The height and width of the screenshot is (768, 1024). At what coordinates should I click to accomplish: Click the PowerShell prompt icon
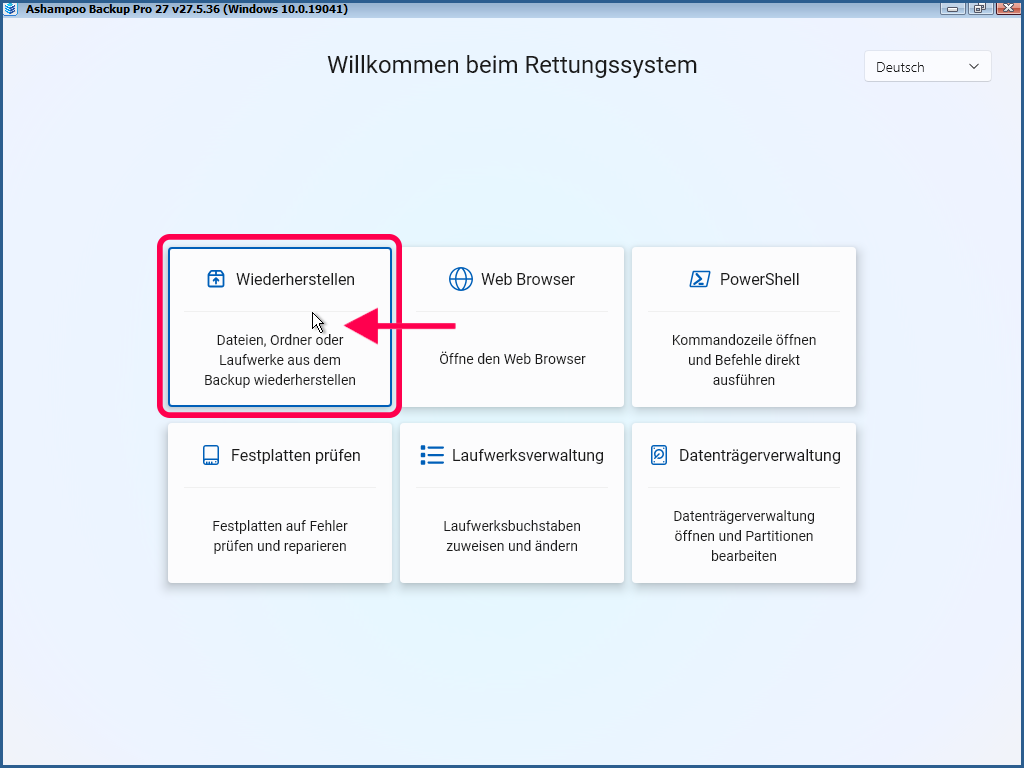(x=699, y=279)
